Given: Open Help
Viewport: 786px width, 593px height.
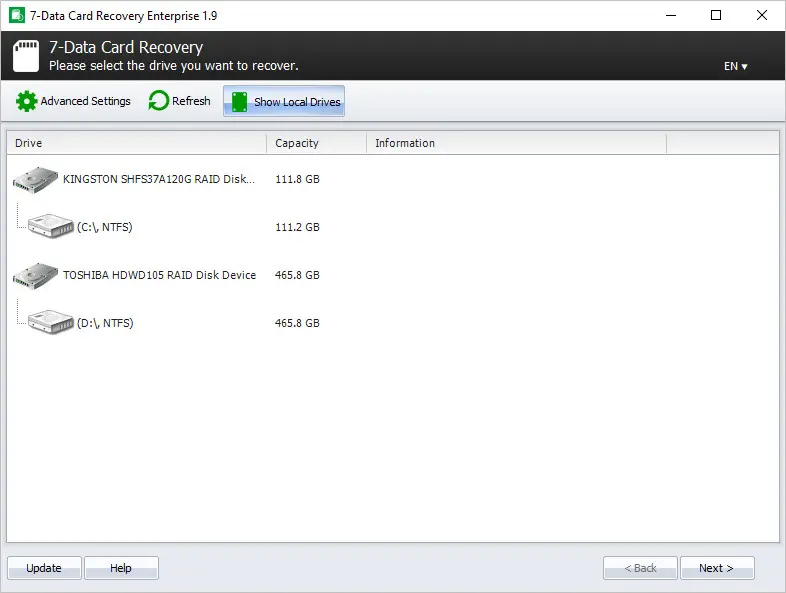Looking at the screenshot, I should 121,568.
